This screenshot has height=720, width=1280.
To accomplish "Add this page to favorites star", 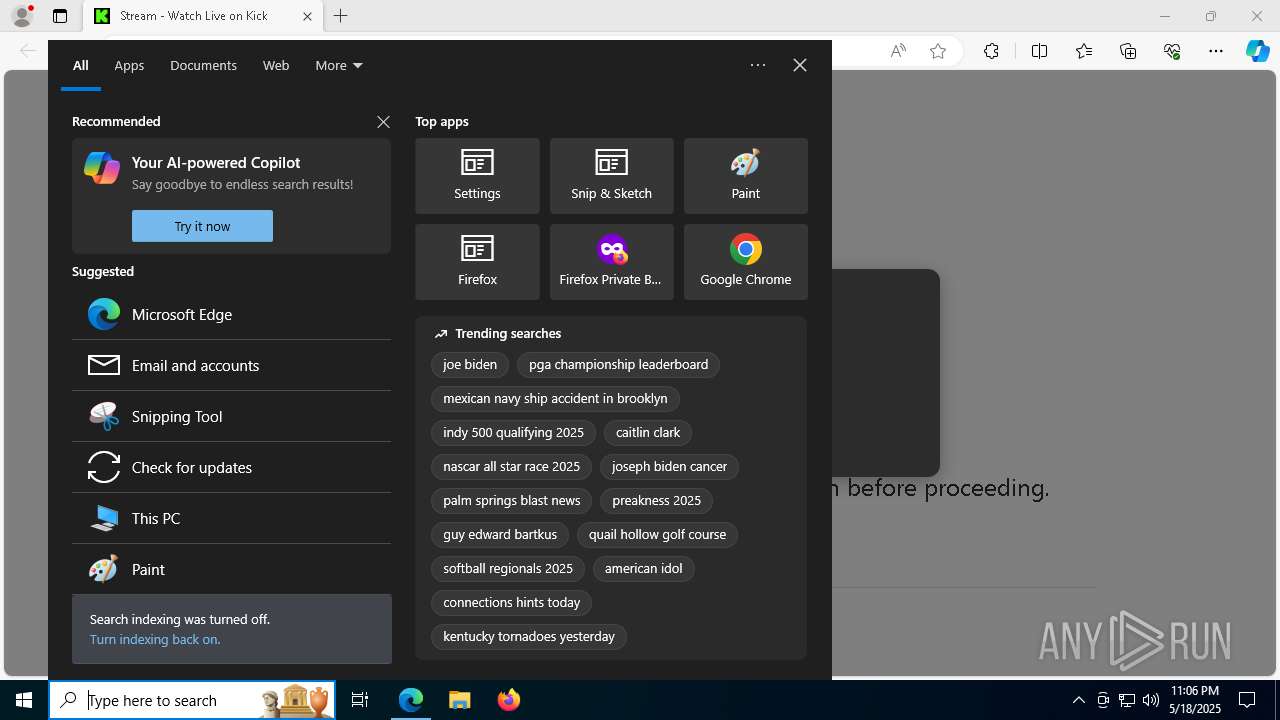I will pyautogui.click(x=938, y=51).
